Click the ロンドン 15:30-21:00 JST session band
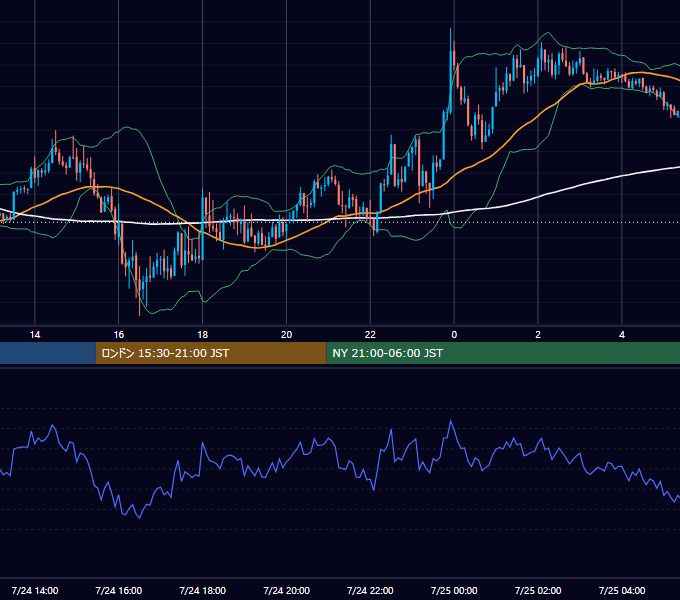Viewport: 680px width, 600px height. pos(211,353)
